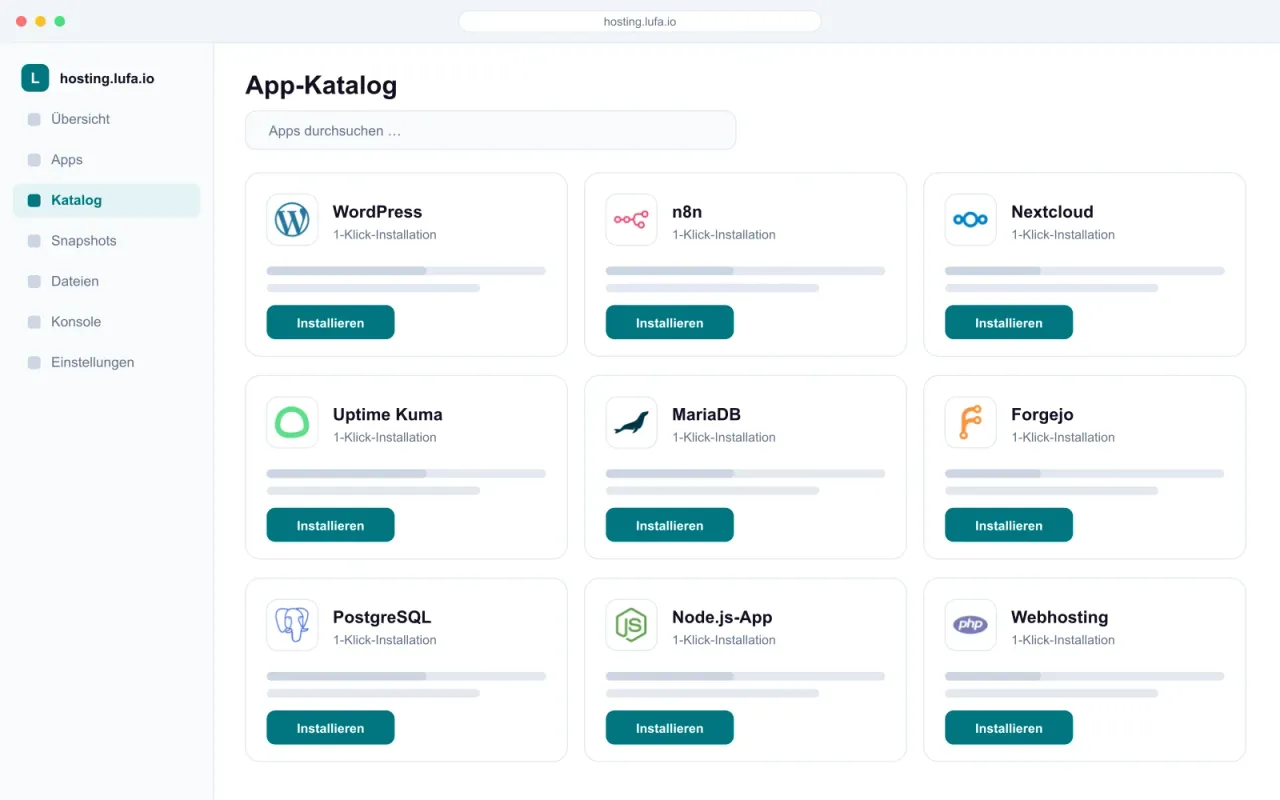This screenshot has height=800, width=1280.
Task: Navigate to Dateien in sidebar
Action: [x=107, y=282]
